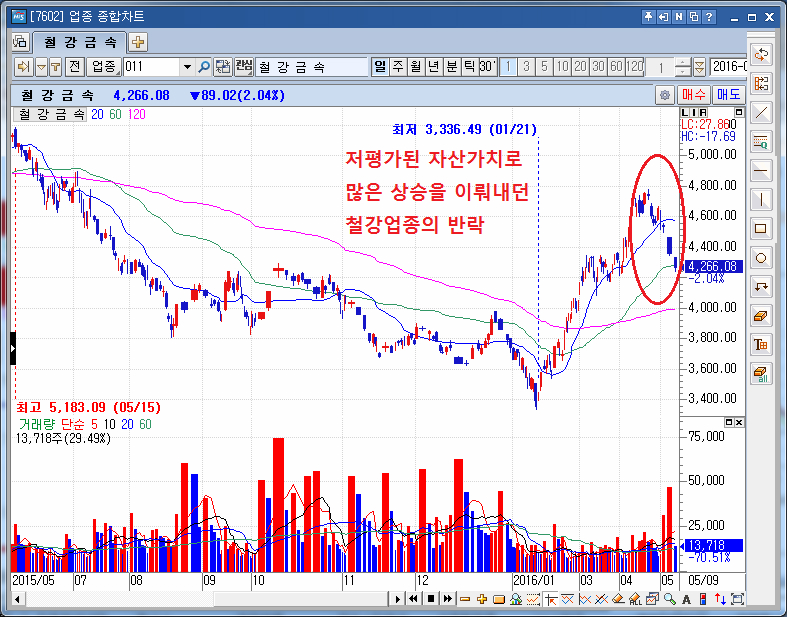Click the stop button in chart playback controls
This screenshot has width=787, height=617.
point(431,599)
